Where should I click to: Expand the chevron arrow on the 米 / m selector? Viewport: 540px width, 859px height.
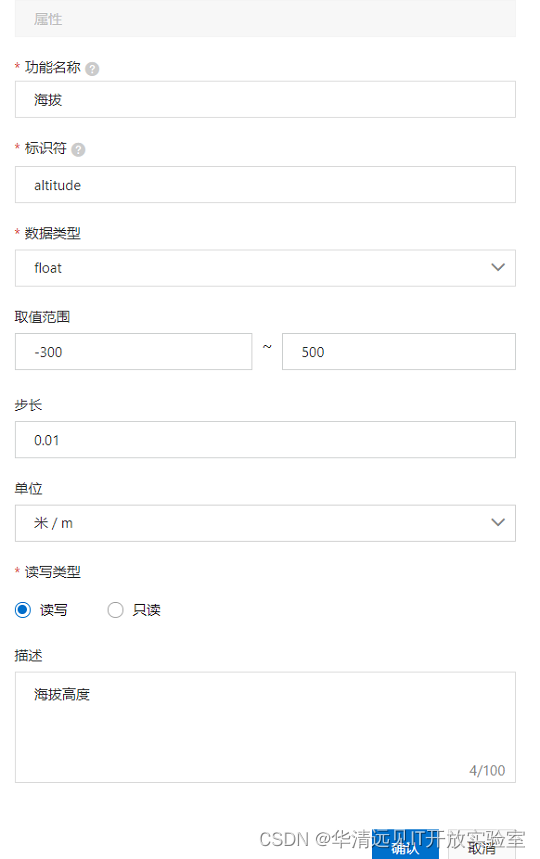[498, 523]
